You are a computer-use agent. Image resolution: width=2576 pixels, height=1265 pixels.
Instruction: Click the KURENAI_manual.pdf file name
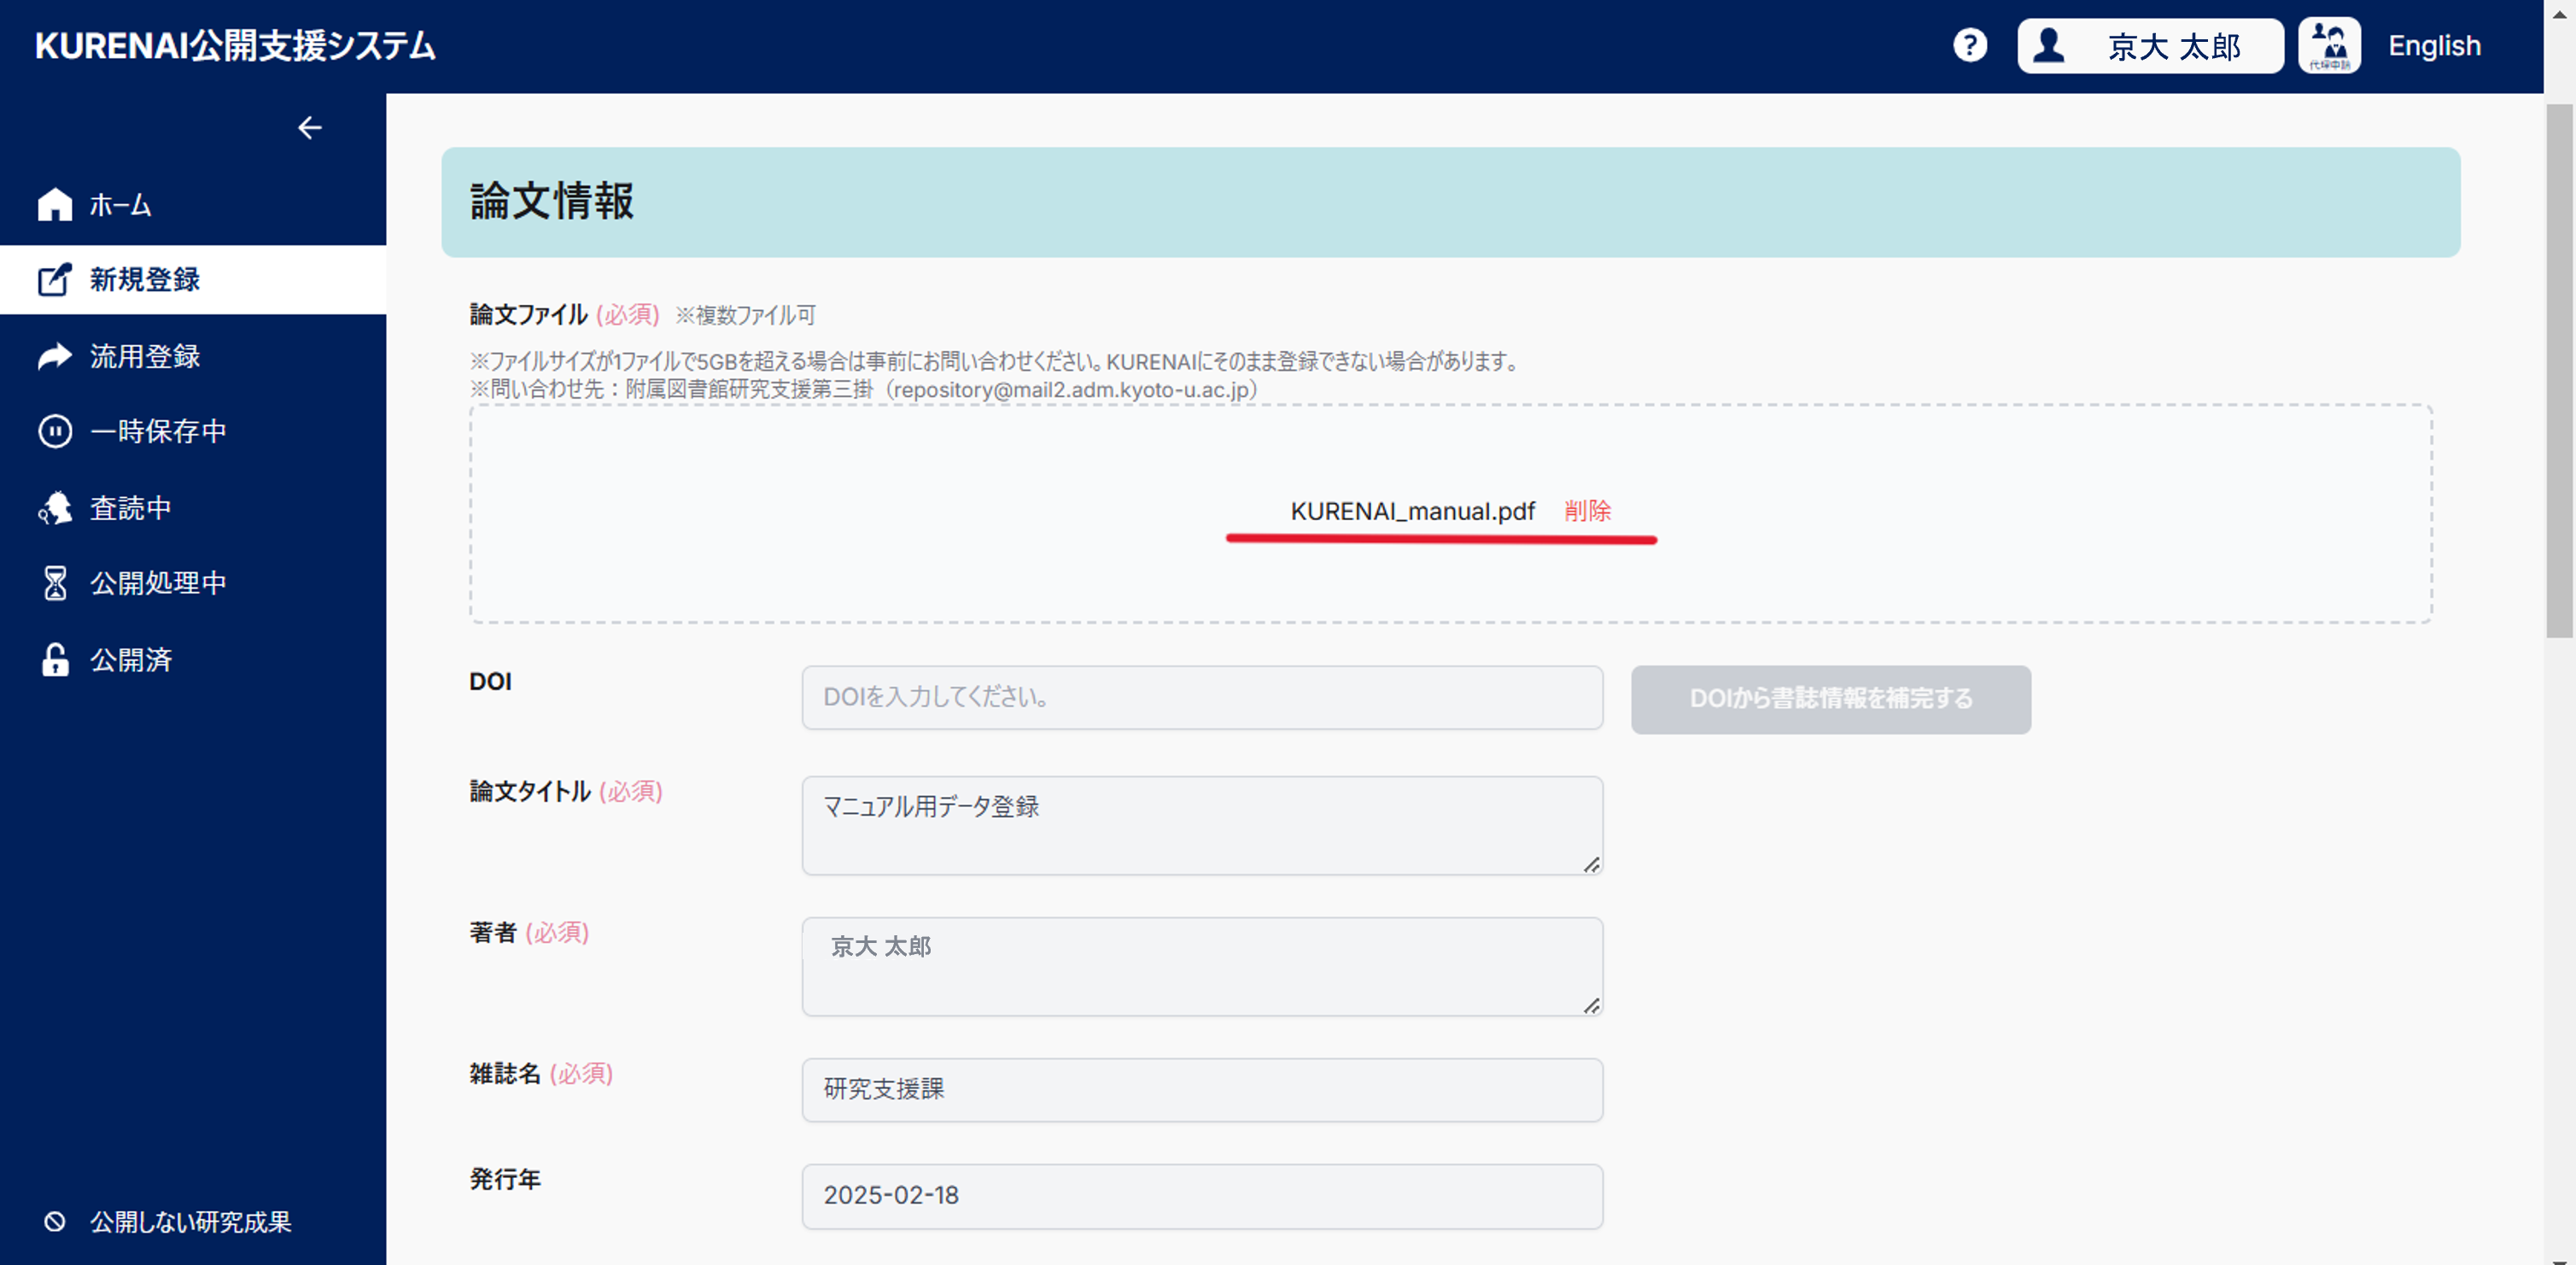[x=1412, y=511]
